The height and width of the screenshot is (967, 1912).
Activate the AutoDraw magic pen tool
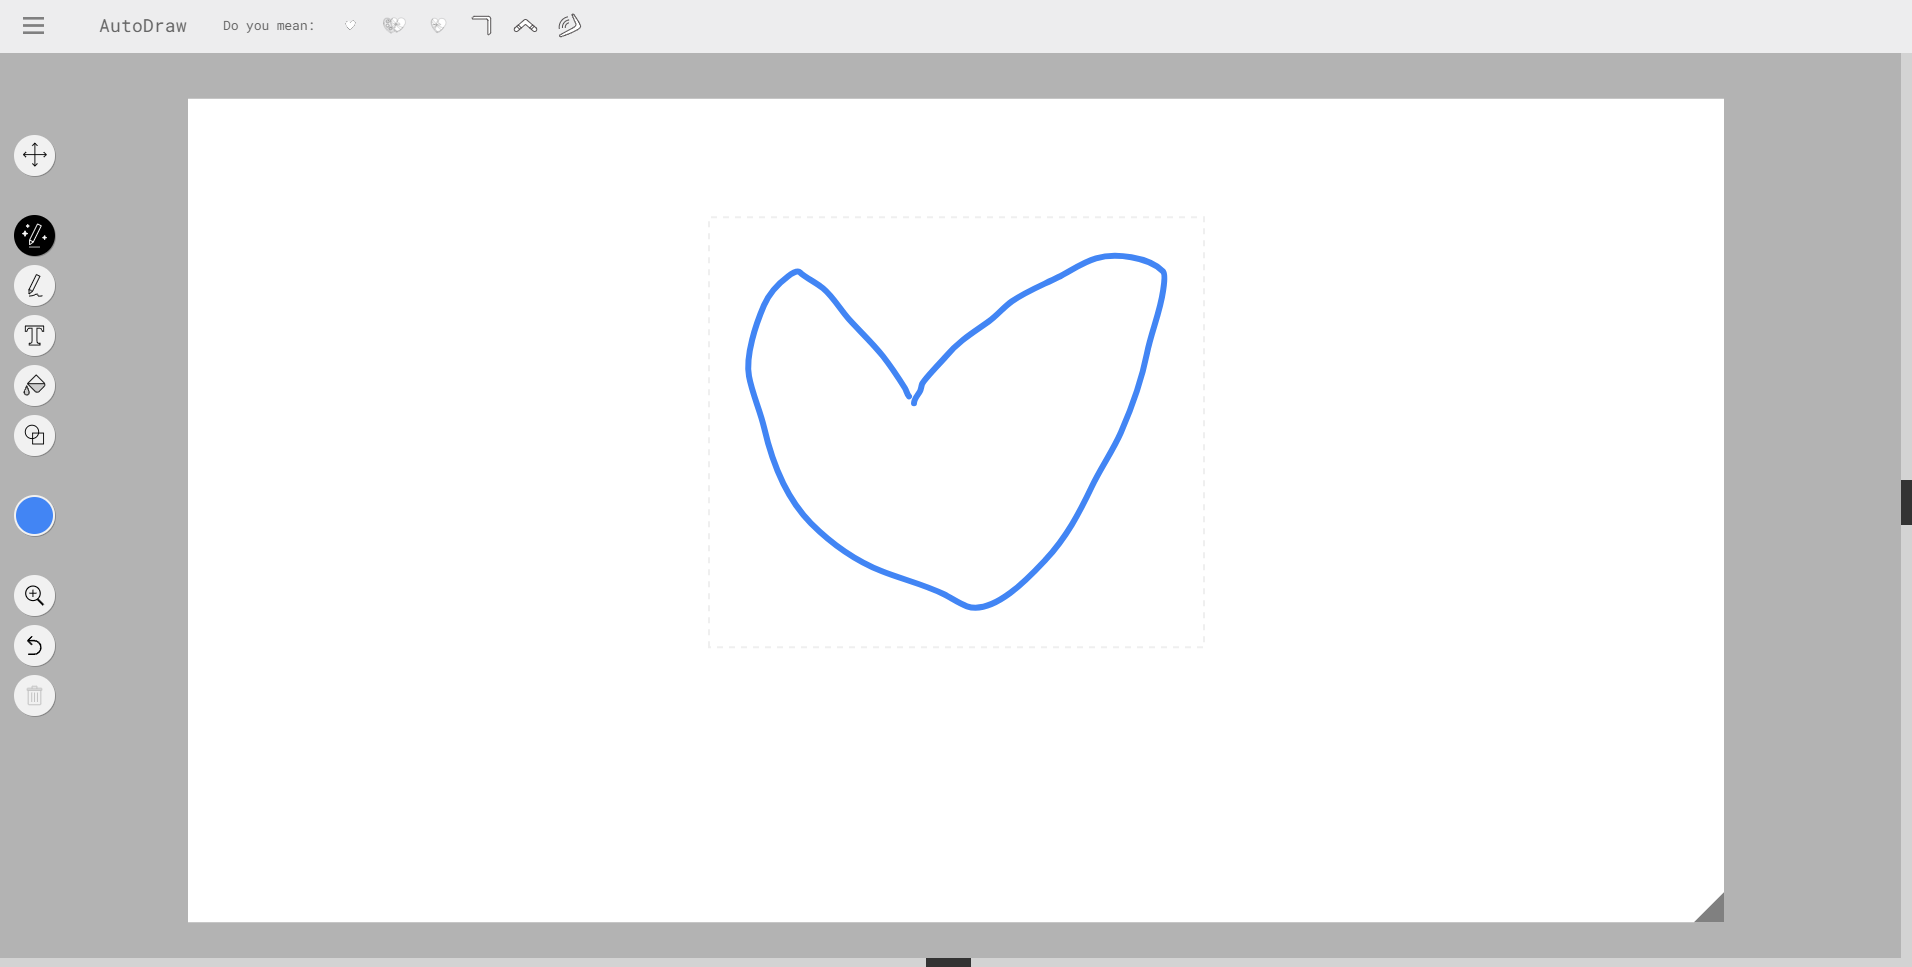[x=34, y=235]
